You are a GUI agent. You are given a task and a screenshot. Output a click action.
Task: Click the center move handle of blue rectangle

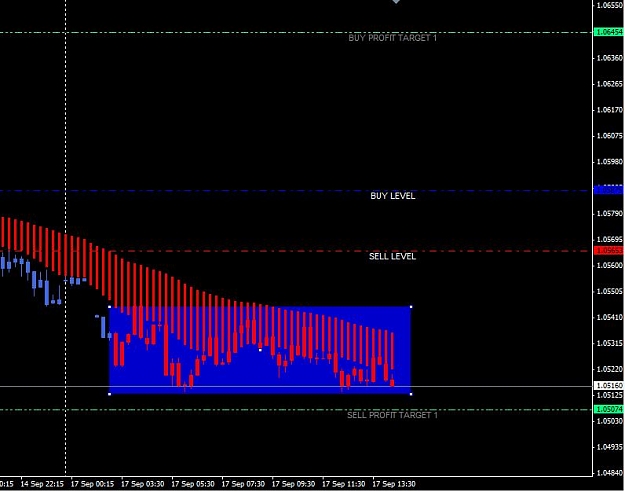(x=260, y=350)
